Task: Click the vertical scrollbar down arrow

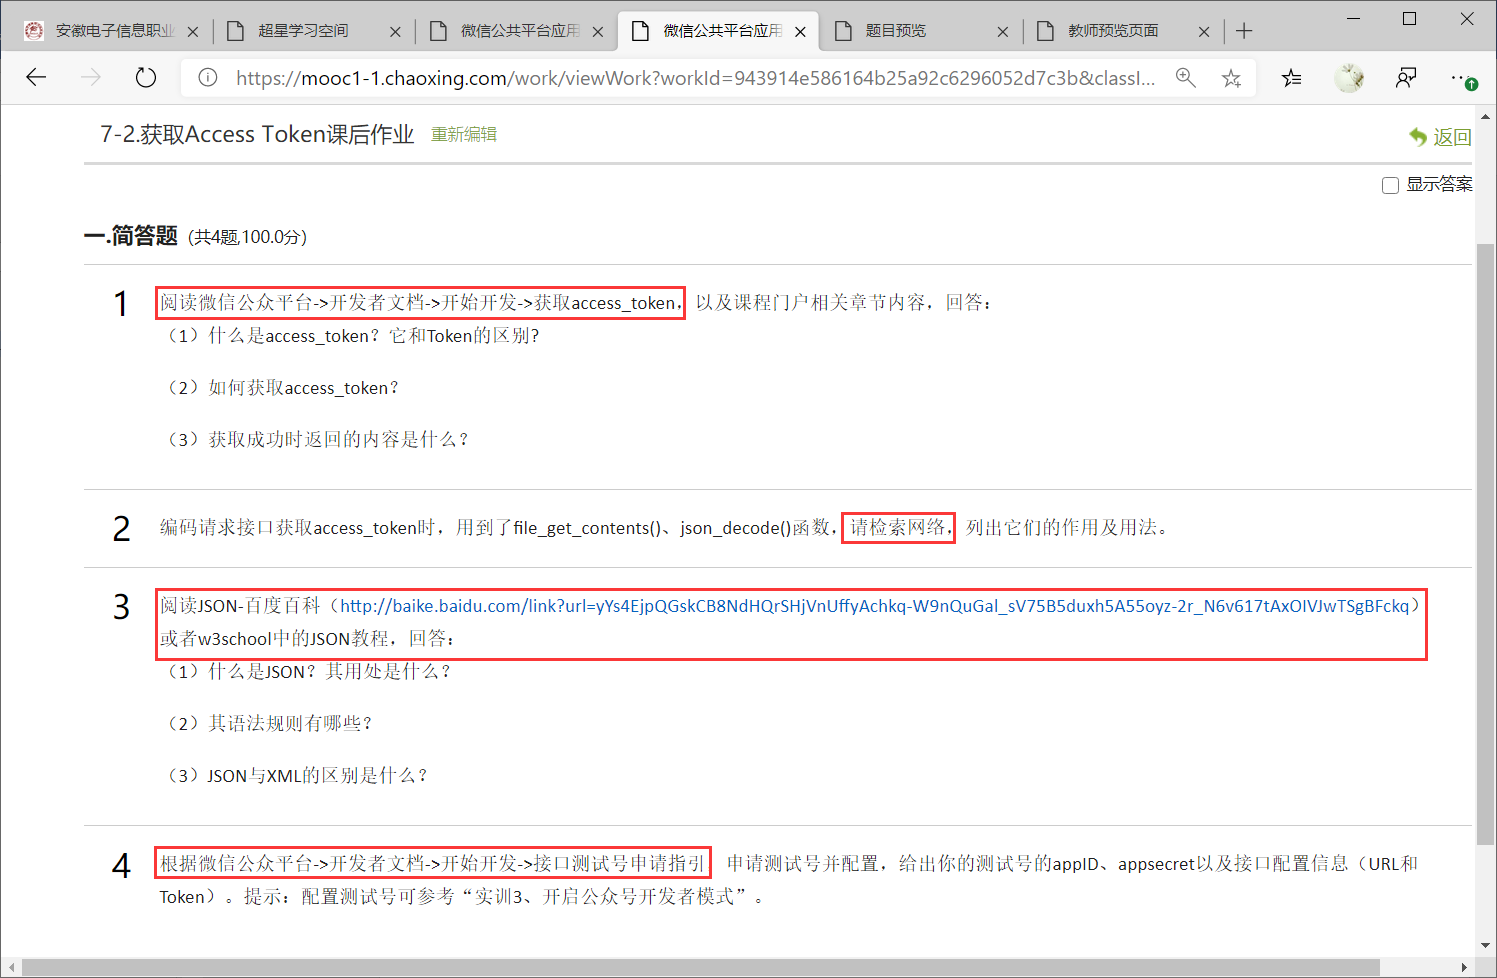Action: (x=1485, y=945)
